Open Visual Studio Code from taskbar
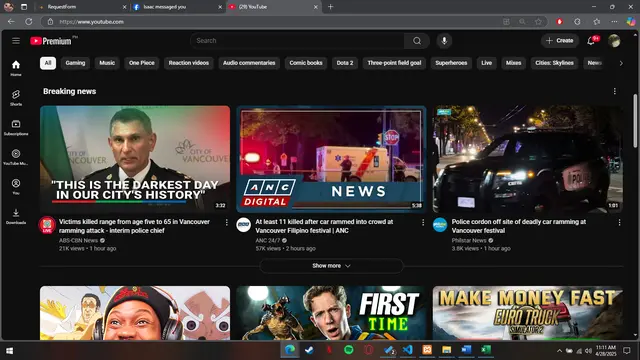The height and width of the screenshot is (360, 640). (x=407, y=350)
